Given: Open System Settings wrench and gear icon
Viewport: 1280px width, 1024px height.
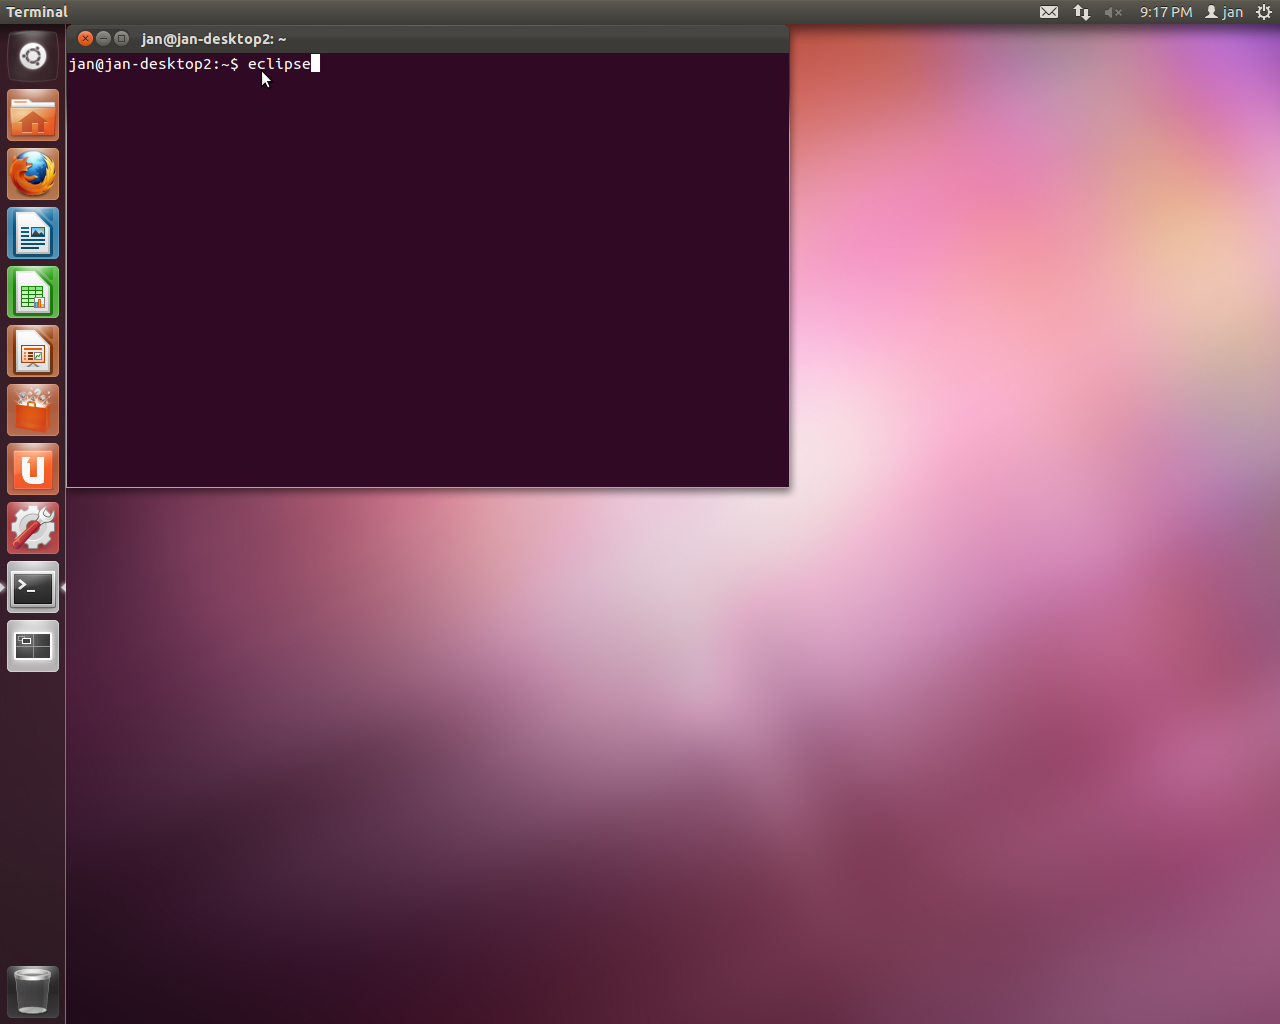Looking at the screenshot, I should click(33, 528).
